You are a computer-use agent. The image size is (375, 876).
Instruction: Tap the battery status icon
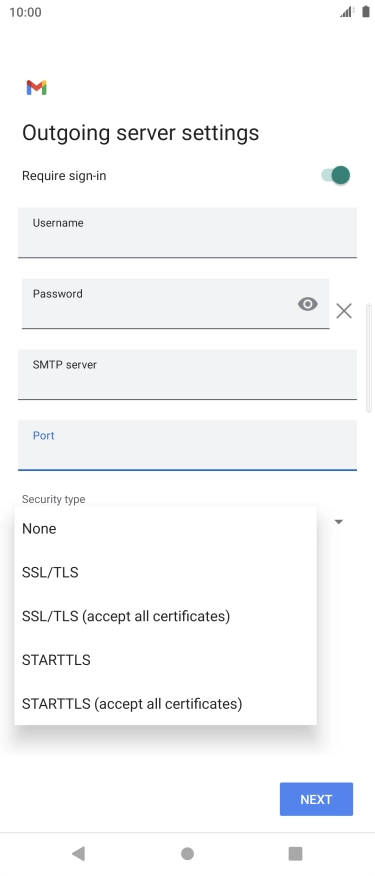tap(365, 12)
